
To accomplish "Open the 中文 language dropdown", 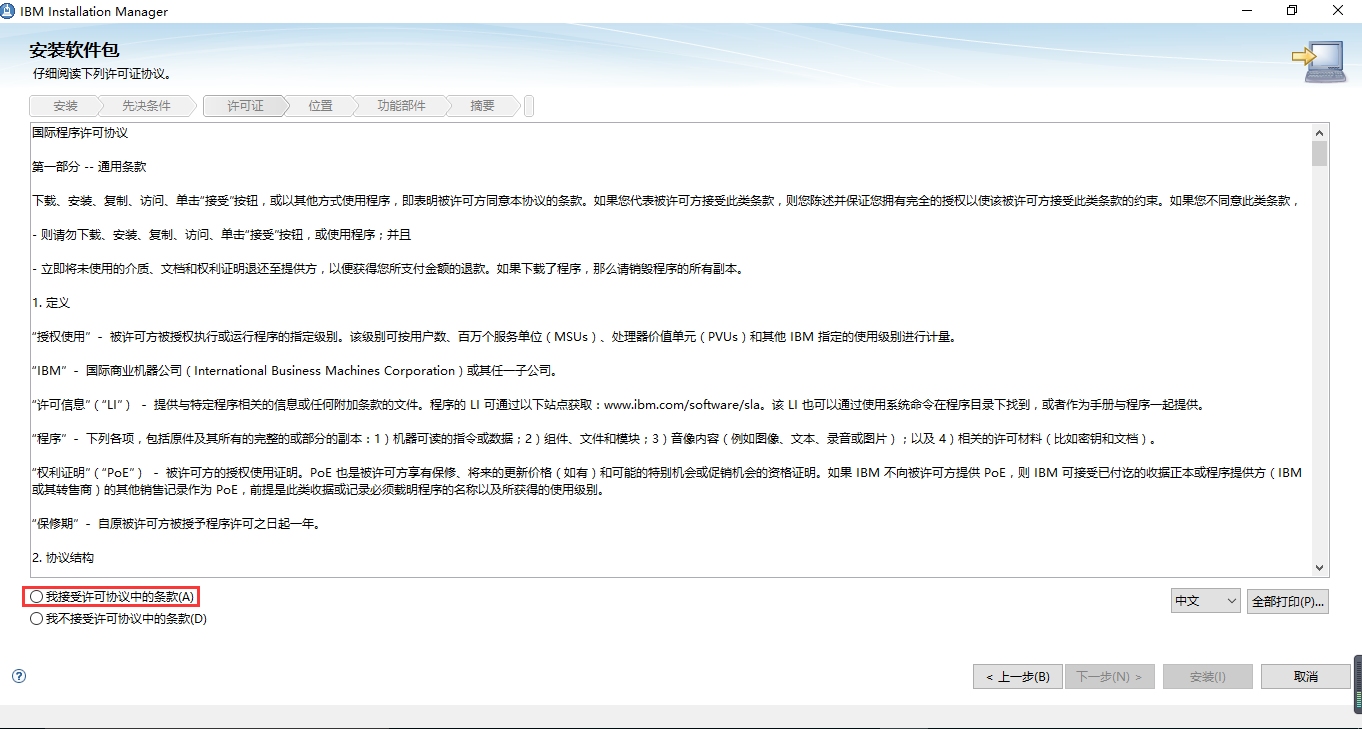I will (1206, 601).
